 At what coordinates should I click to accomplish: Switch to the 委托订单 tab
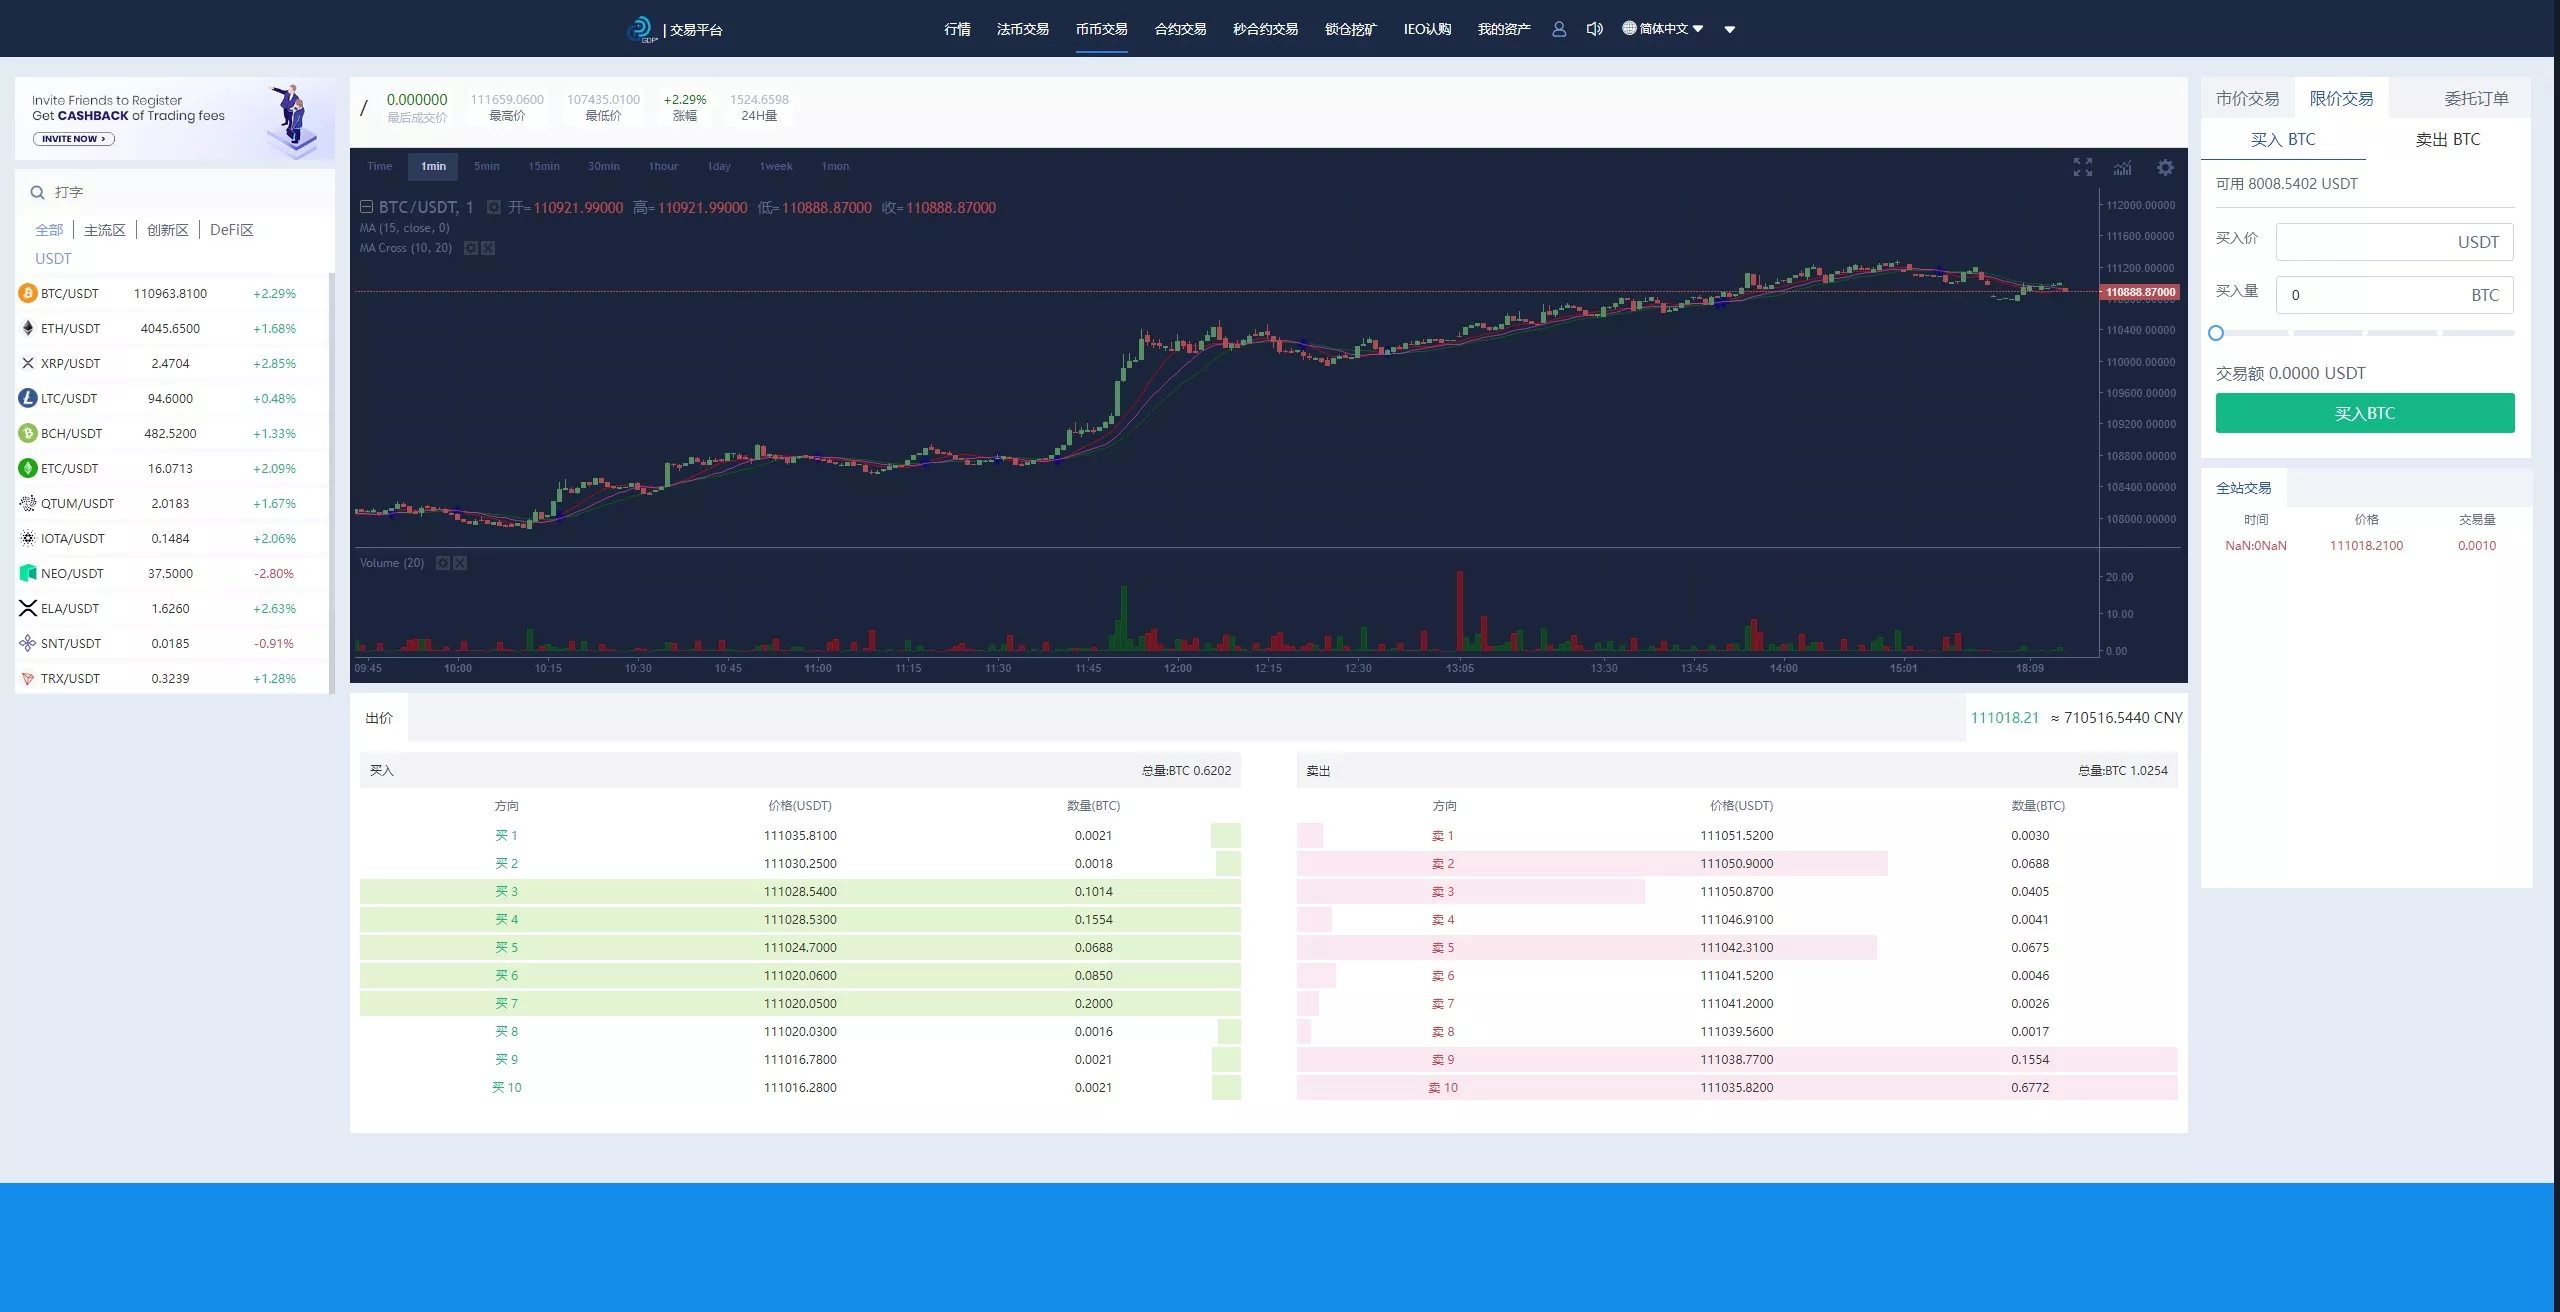click(2477, 98)
